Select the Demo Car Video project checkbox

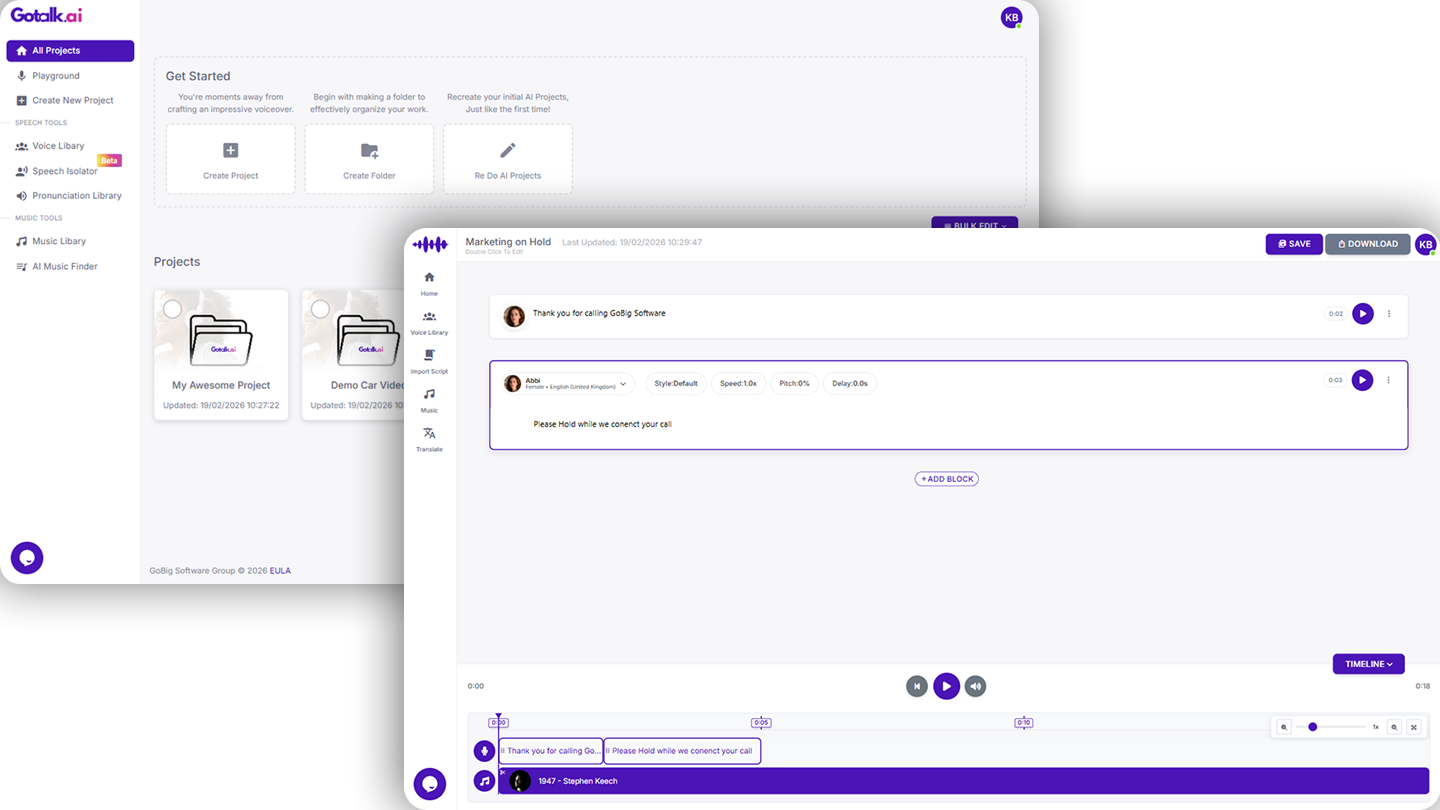click(x=320, y=309)
